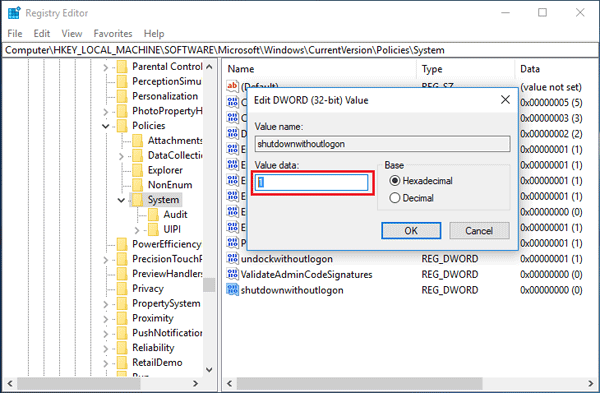The width and height of the screenshot is (600, 393).
Task: Open the View menu
Action: coord(72,34)
